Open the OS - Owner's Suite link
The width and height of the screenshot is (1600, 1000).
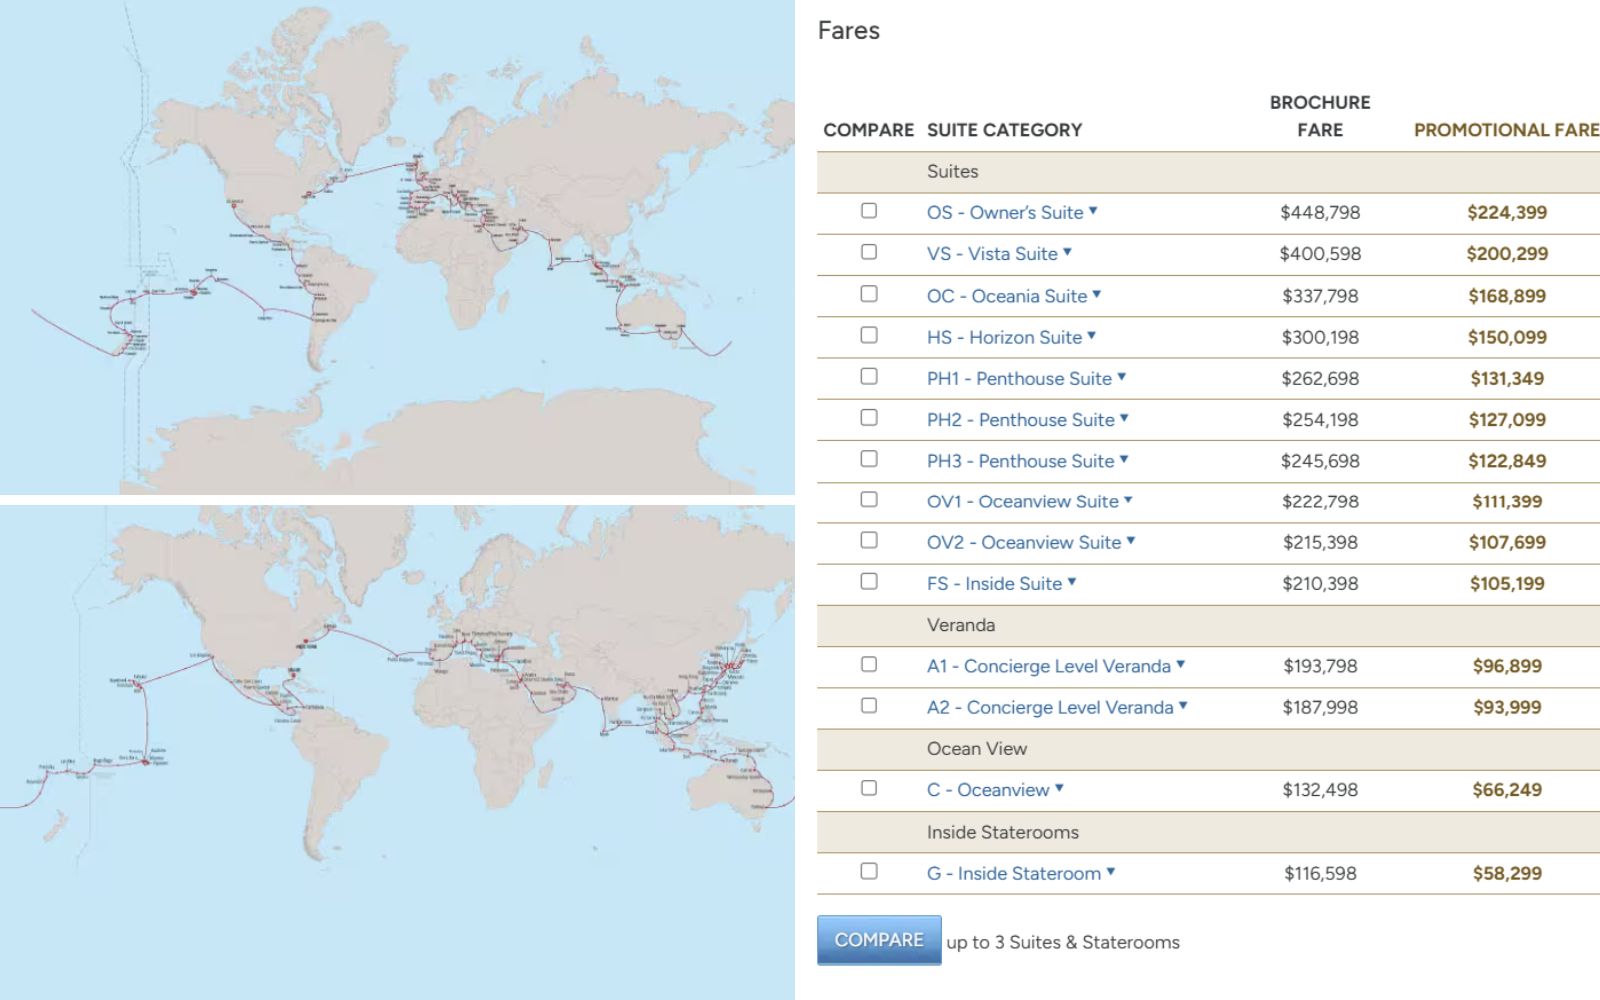coord(1004,212)
